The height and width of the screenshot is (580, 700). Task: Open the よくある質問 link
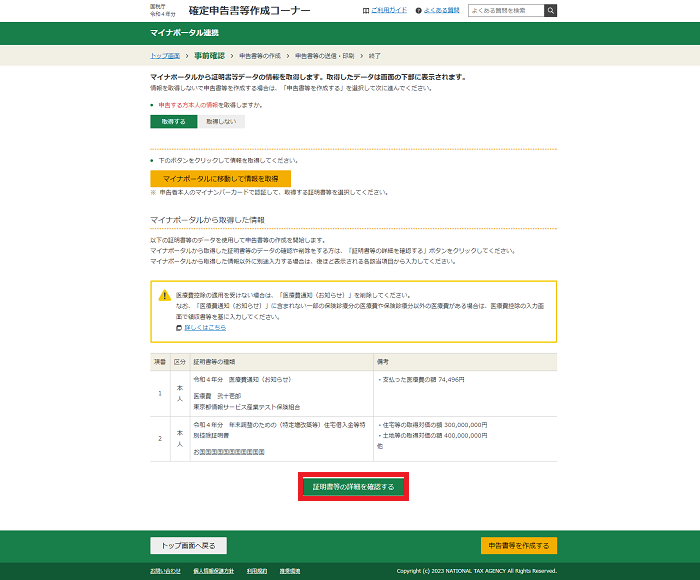pos(440,10)
